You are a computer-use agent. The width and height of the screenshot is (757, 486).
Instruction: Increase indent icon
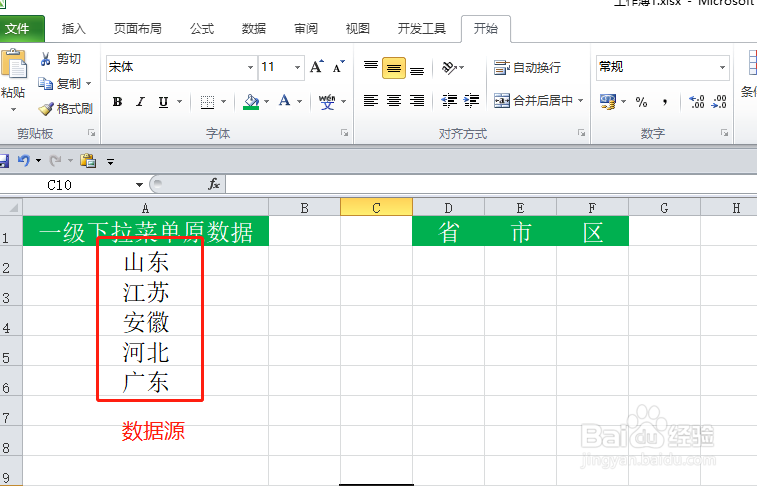[471, 100]
